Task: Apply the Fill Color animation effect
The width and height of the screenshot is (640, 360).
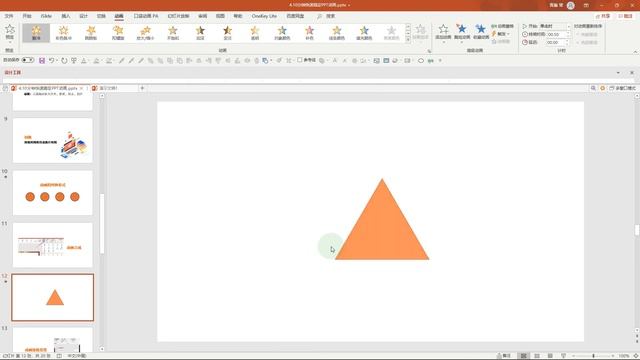Action: click(x=364, y=33)
